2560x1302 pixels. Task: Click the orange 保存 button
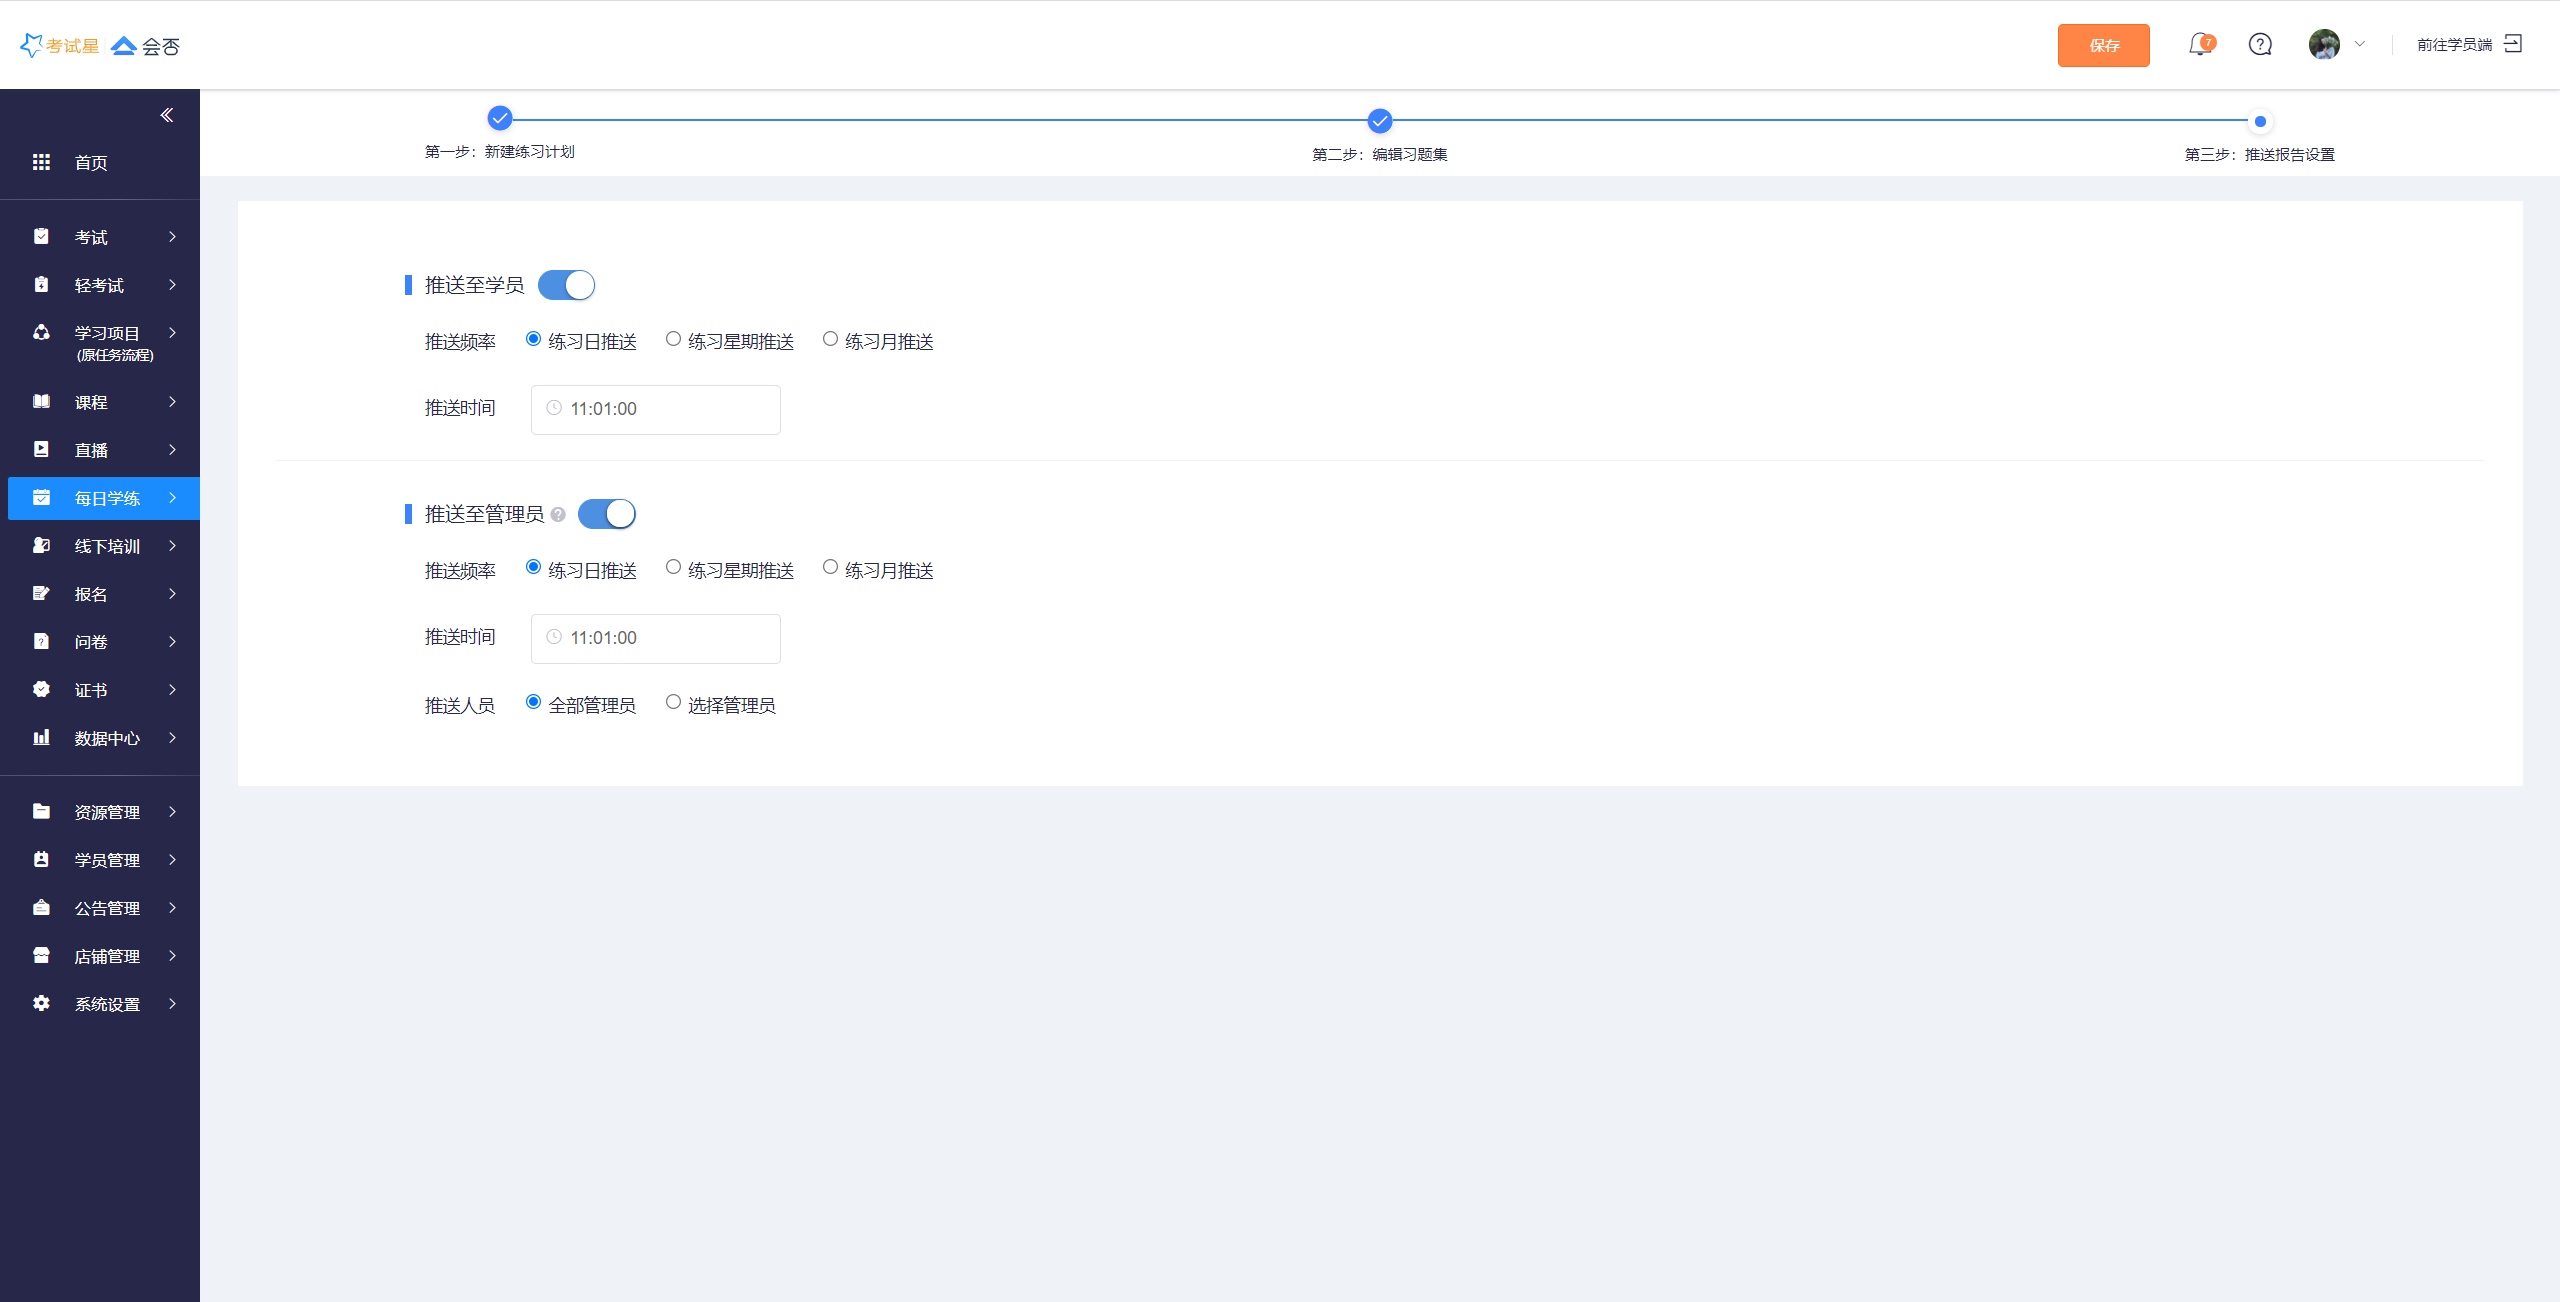pyautogui.click(x=2103, y=45)
